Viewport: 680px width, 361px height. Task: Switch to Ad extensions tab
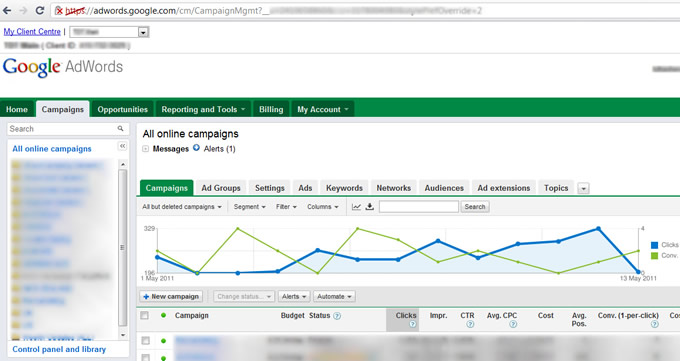tap(504, 188)
